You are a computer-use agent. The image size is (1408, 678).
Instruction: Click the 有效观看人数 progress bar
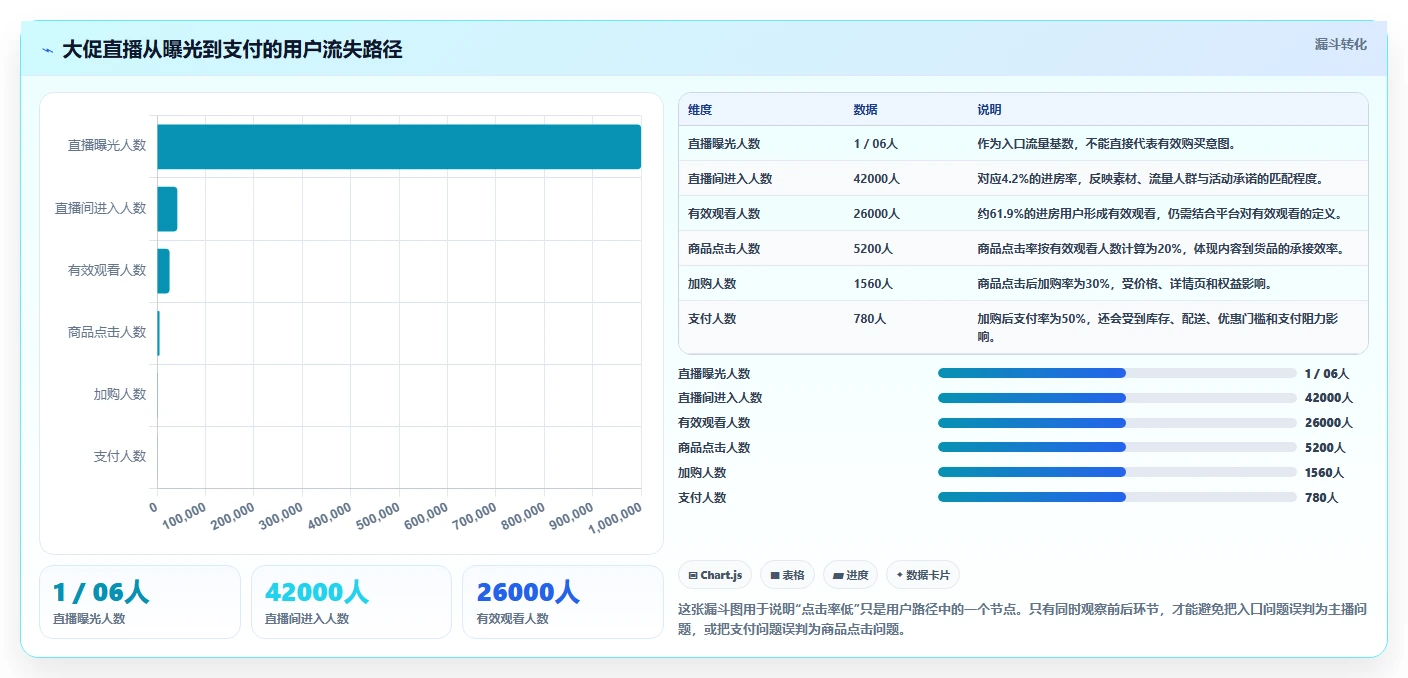[1117, 423]
